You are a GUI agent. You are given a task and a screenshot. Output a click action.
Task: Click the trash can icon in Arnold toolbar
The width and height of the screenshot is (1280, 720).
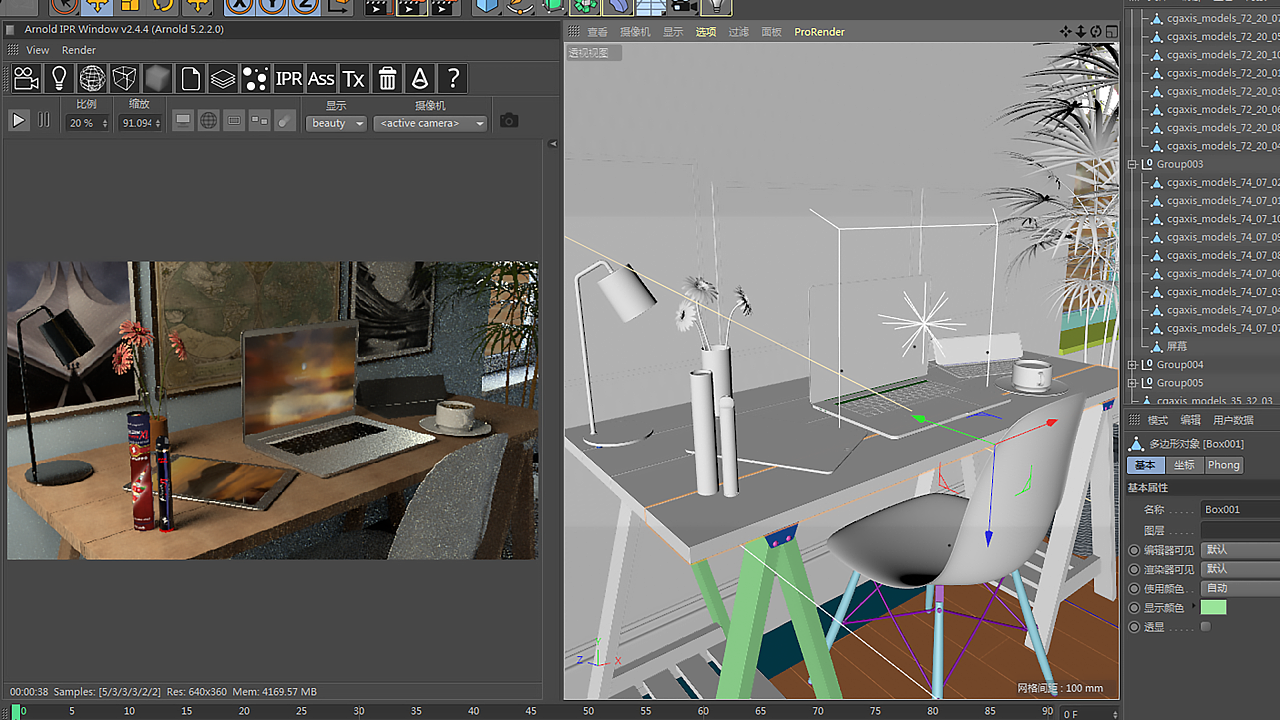[x=387, y=78]
